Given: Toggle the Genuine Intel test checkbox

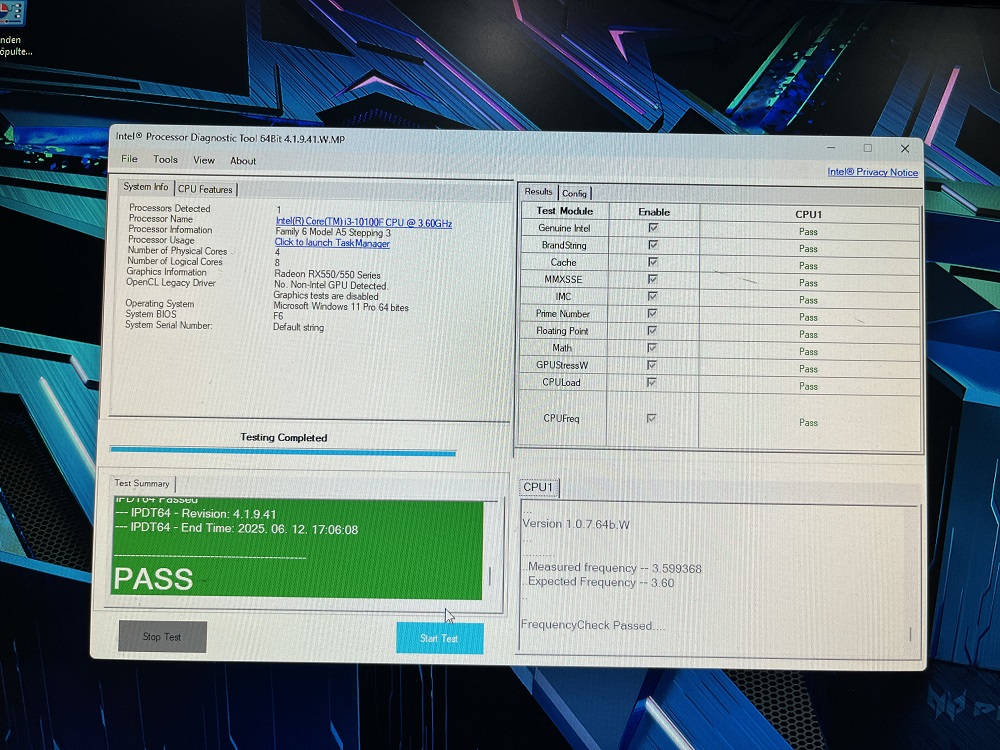Looking at the screenshot, I should (653, 228).
